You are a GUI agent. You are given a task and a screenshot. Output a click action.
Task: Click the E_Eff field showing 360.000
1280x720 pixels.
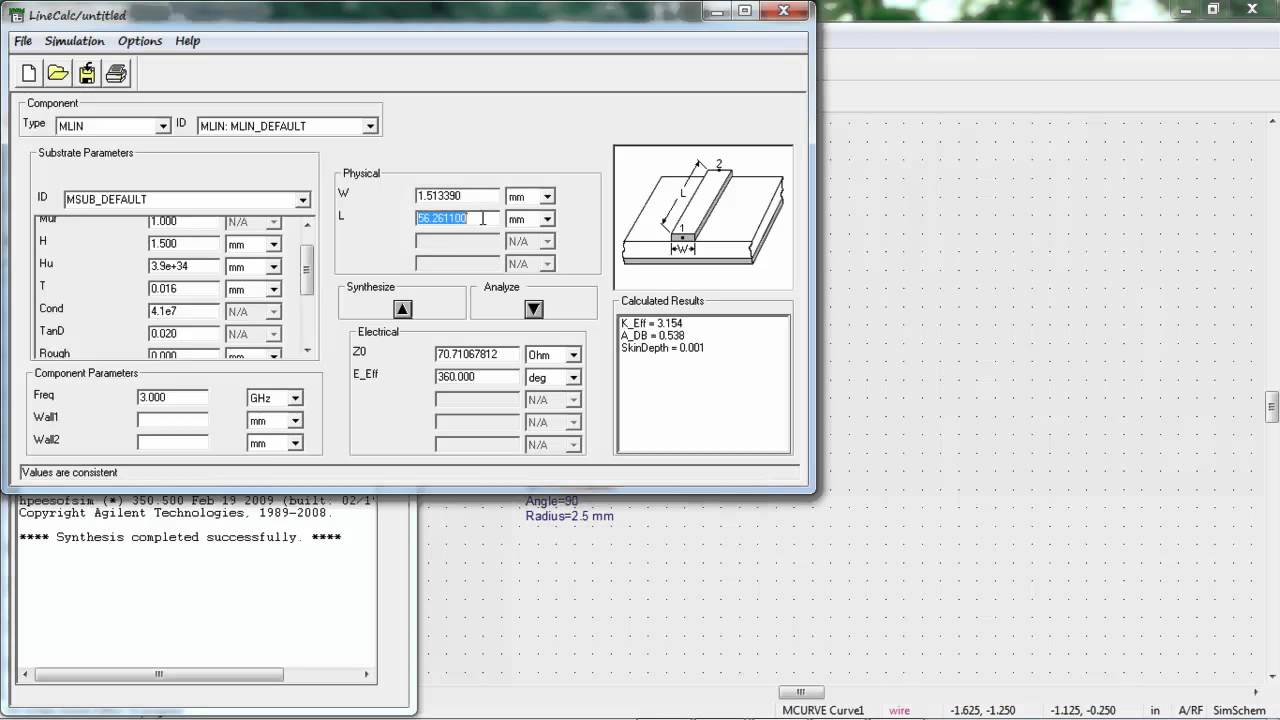pos(478,377)
